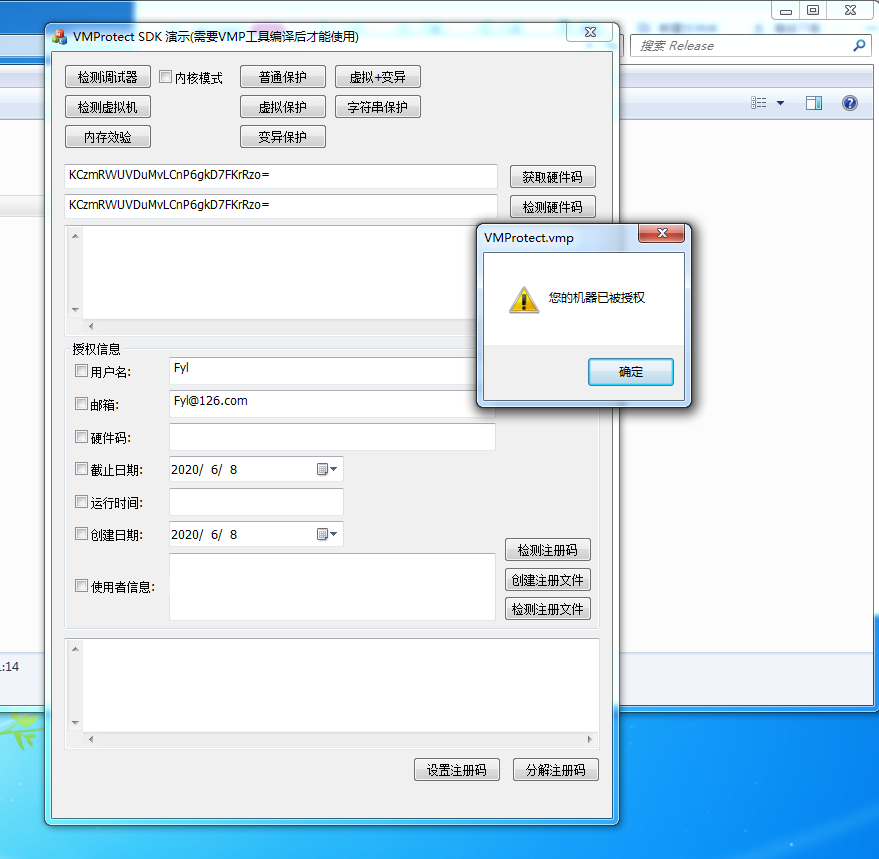Close the VMProtect.vmp message box
This screenshot has height=859, width=879.
pyautogui.click(x=661, y=233)
